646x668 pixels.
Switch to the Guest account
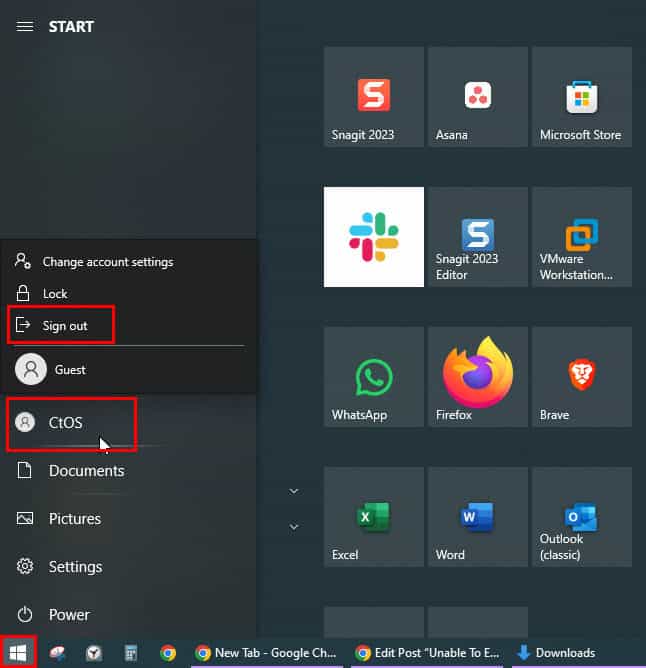coord(128,369)
